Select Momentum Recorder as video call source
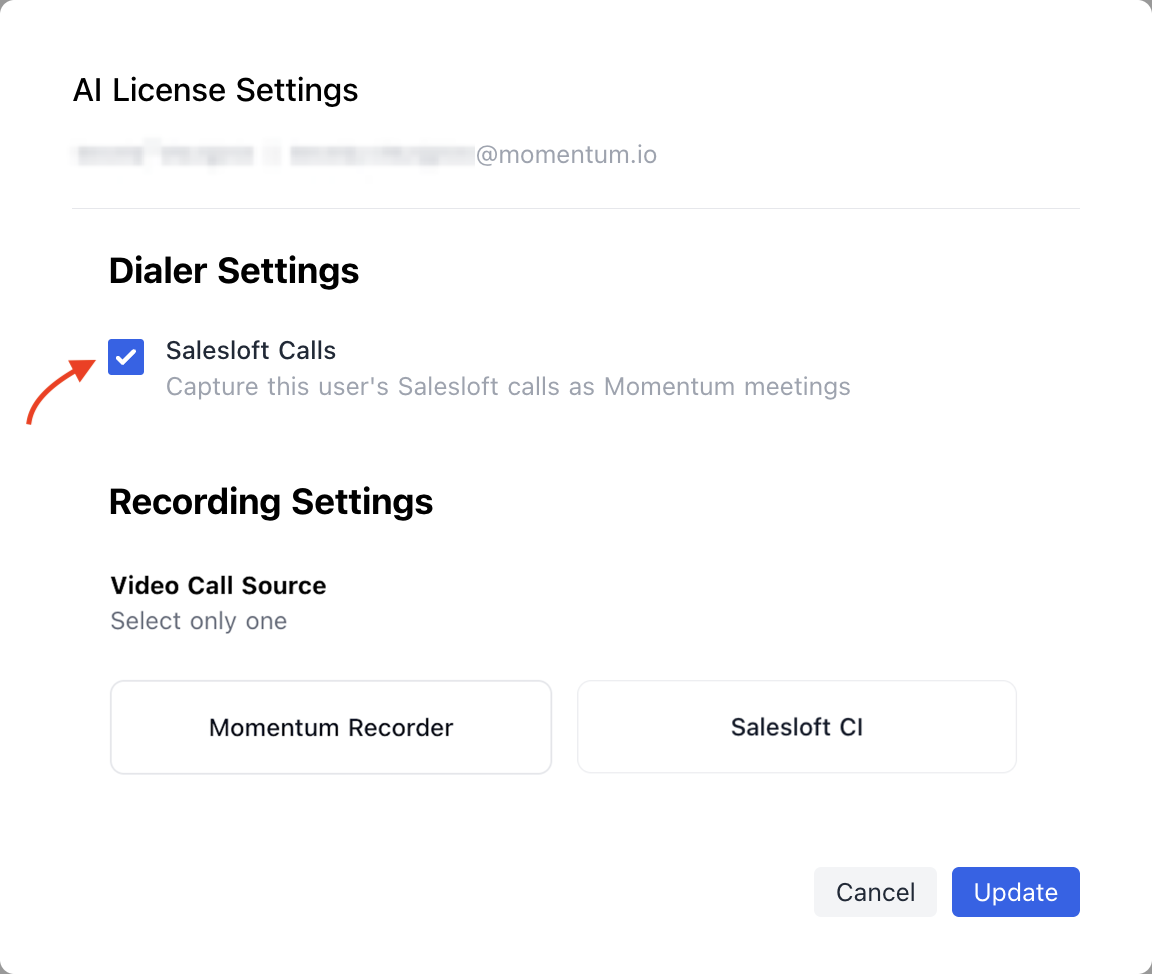This screenshot has height=974, width=1152. pos(330,727)
